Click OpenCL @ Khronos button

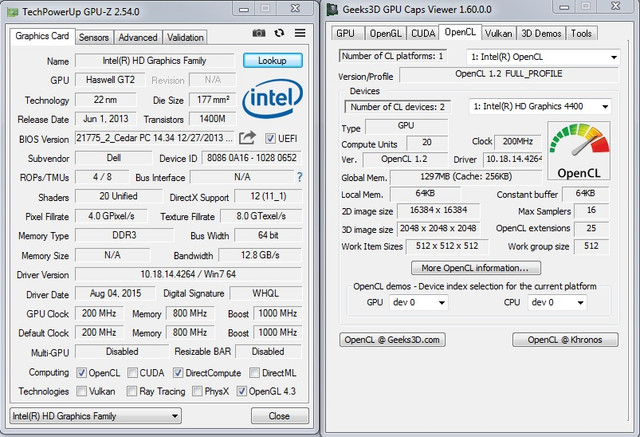pyautogui.click(x=565, y=340)
